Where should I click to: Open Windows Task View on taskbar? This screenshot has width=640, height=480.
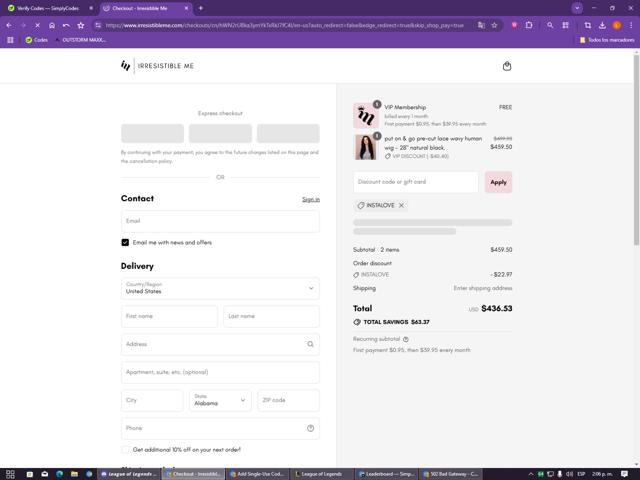coord(10,474)
